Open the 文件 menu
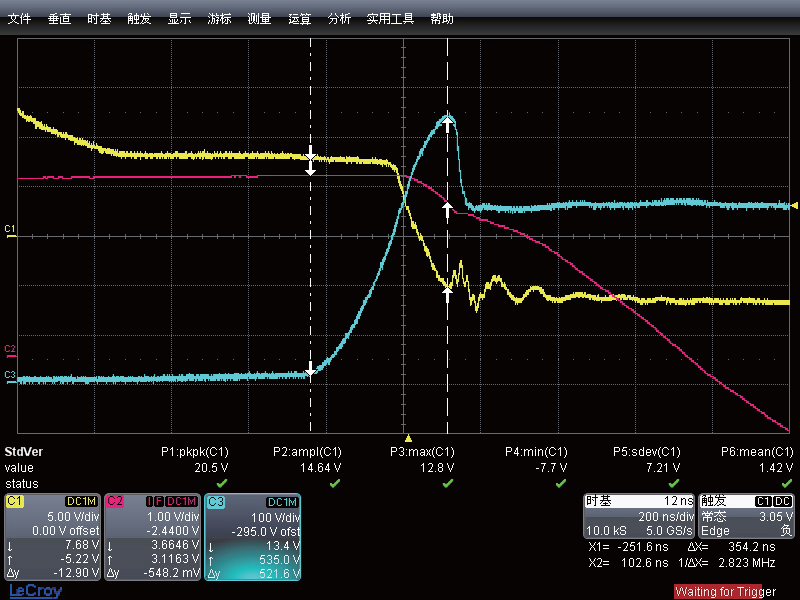 (19, 19)
